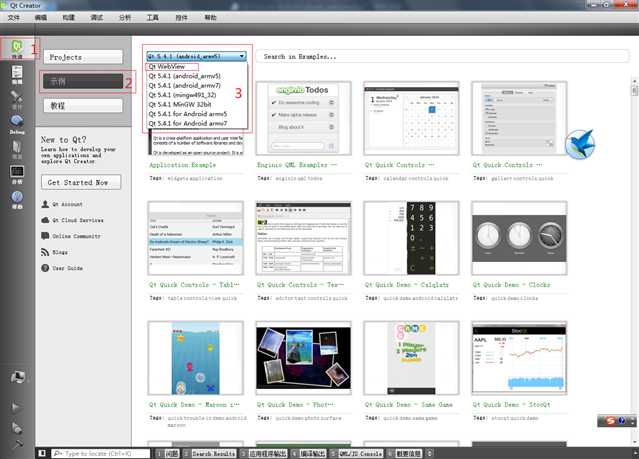
Task: Click the examples scrollbar up arrow
Action: 635,80
